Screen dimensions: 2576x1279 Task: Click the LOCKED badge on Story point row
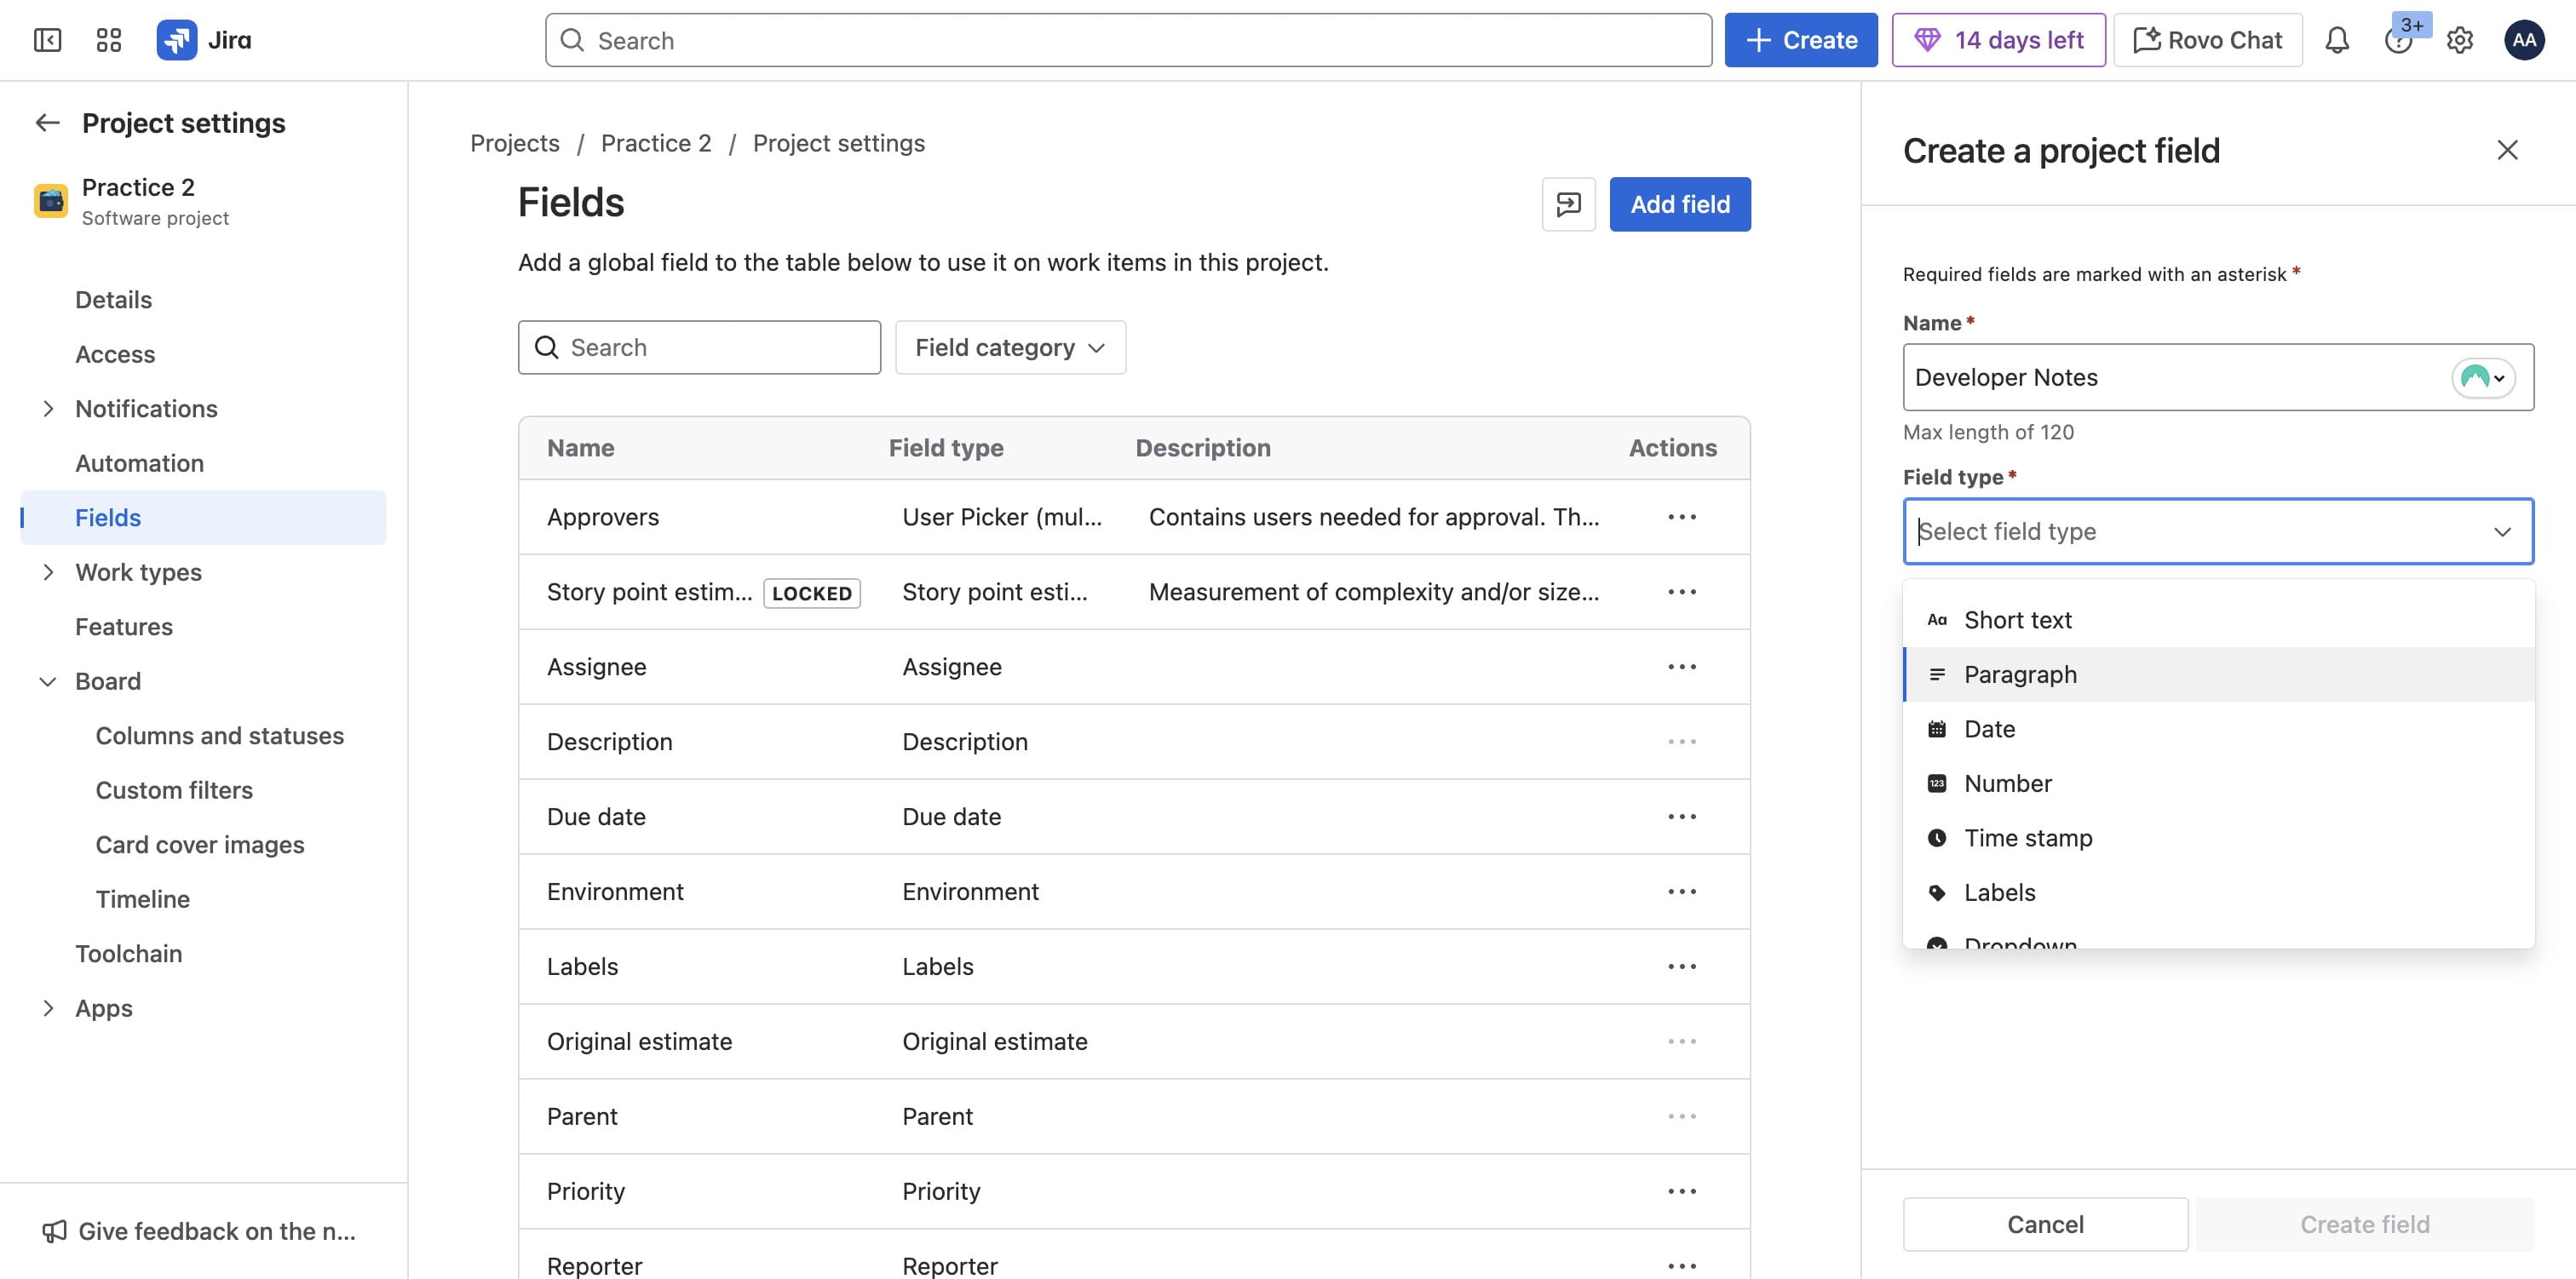(x=811, y=593)
